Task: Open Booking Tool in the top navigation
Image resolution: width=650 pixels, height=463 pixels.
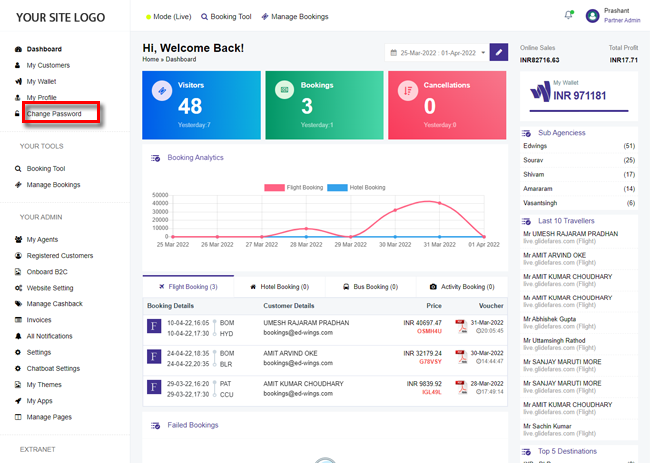Action: [x=226, y=17]
